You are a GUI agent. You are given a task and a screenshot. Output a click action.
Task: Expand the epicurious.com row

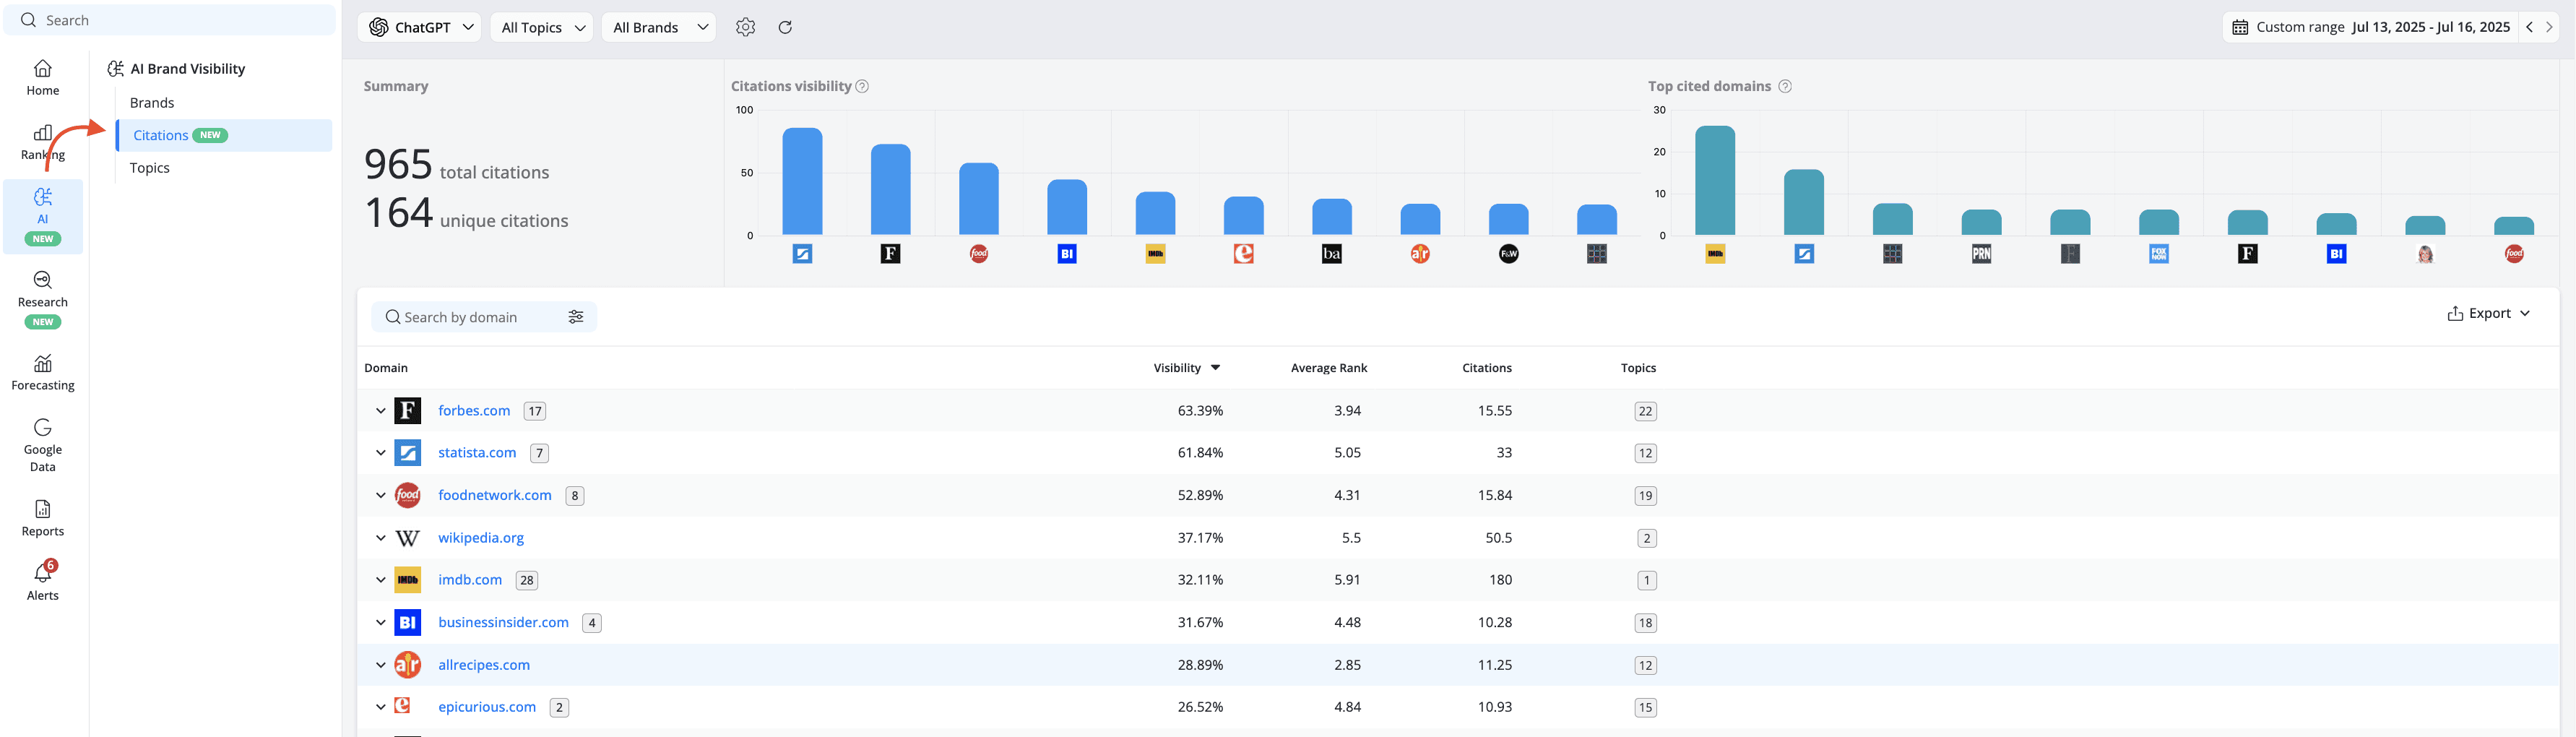click(x=381, y=707)
